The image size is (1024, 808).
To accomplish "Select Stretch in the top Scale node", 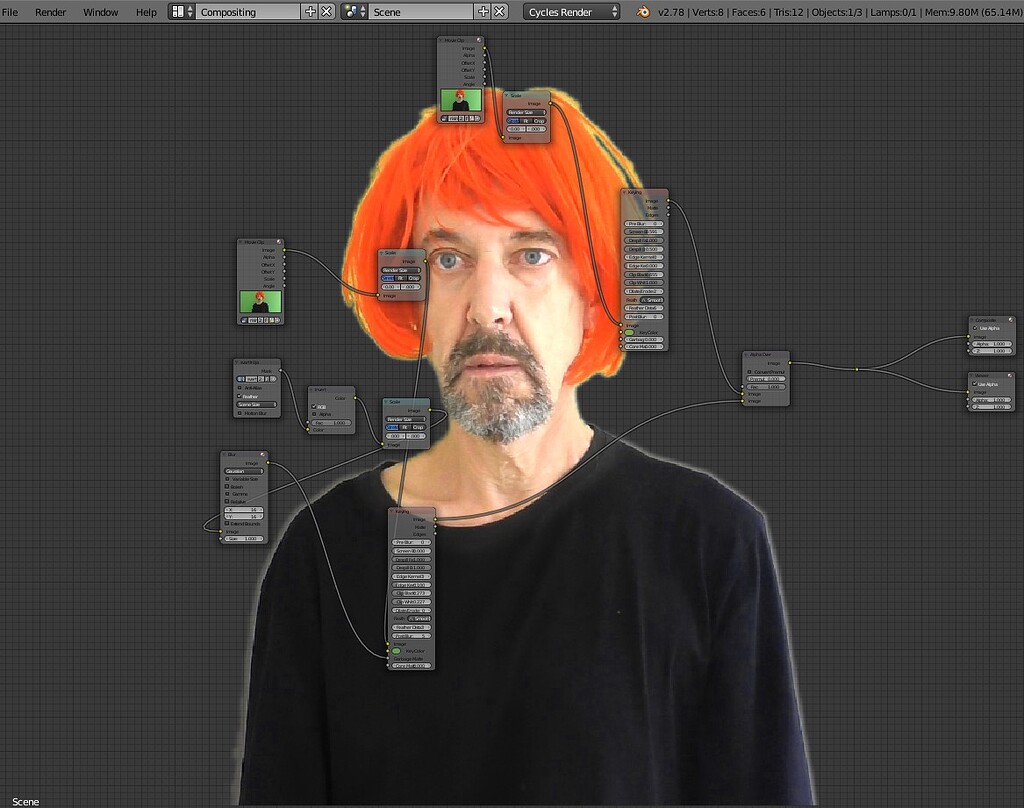I will click(x=513, y=121).
